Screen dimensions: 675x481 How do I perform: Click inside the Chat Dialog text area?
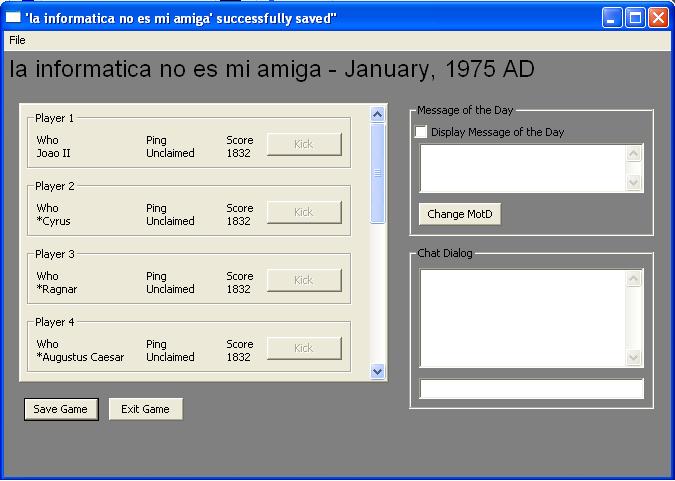(522, 318)
